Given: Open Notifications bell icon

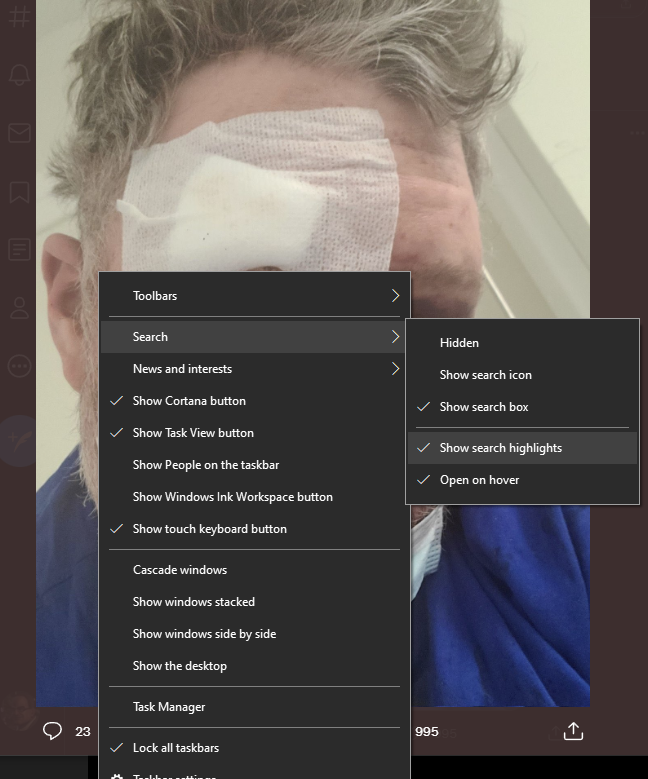Looking at the screenshot, I should (19, 75).
